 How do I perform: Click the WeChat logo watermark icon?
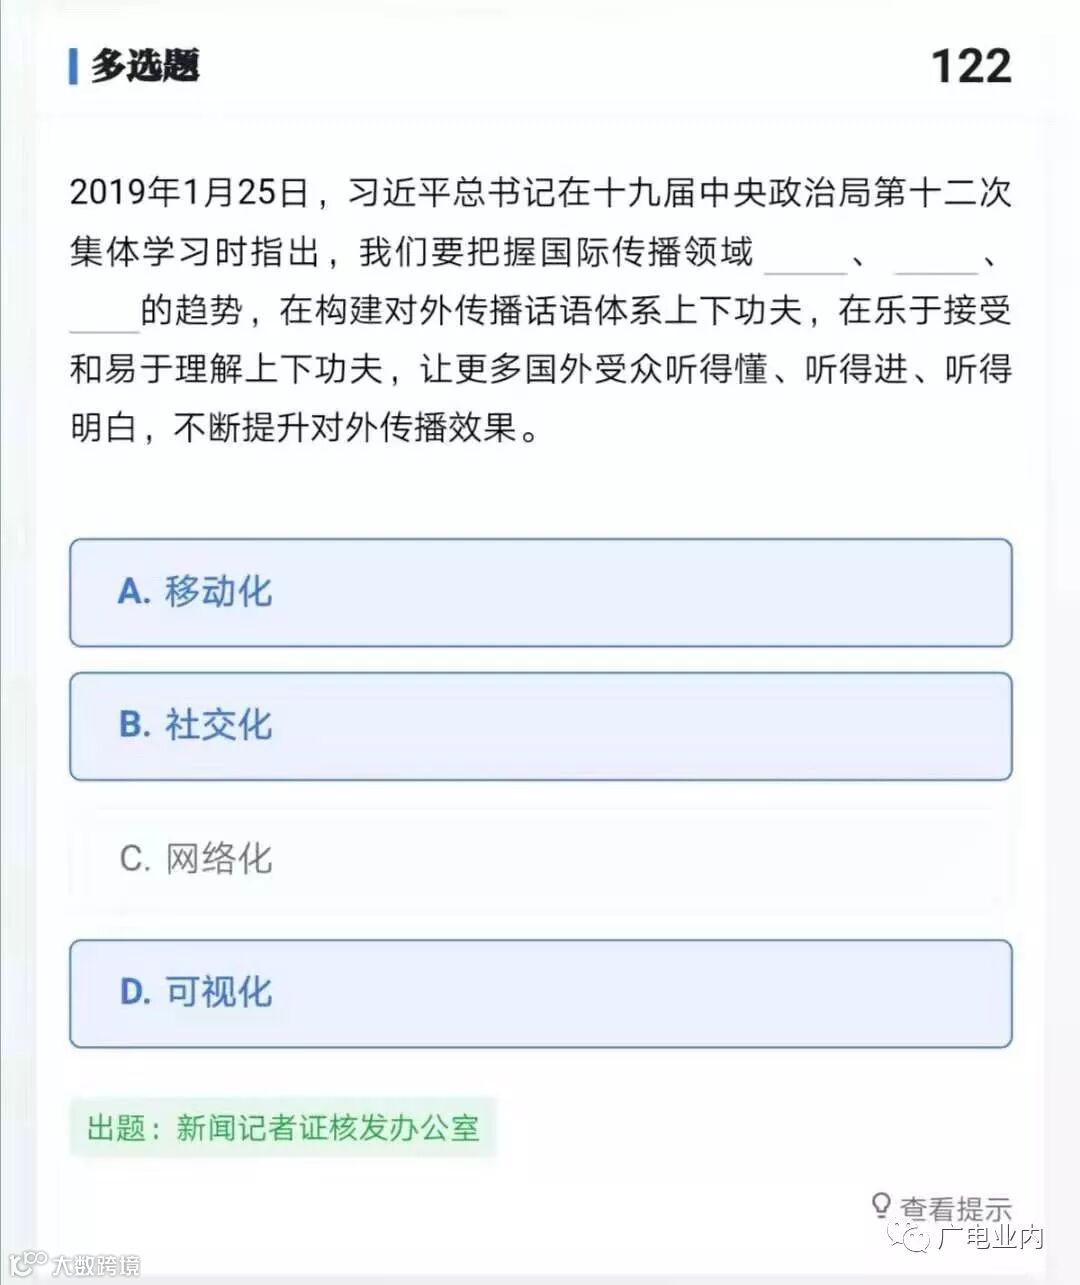(912, 1238)
